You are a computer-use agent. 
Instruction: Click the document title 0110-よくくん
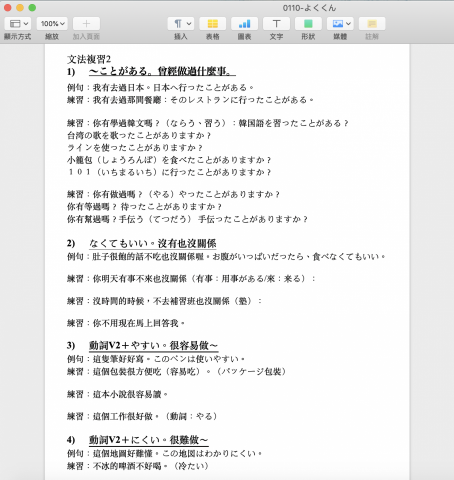(309, 8)
